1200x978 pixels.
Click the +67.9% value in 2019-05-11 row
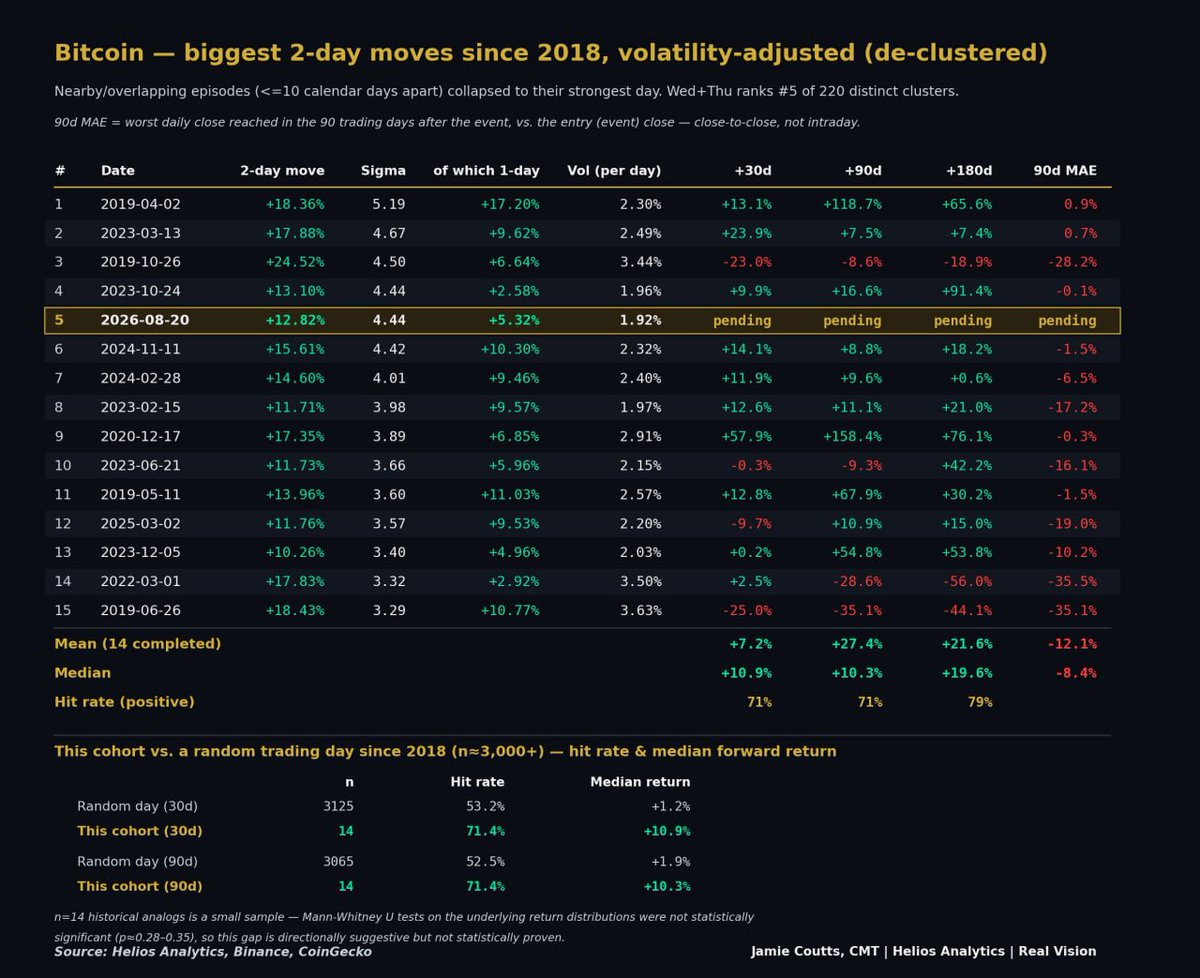pos(856,494)
